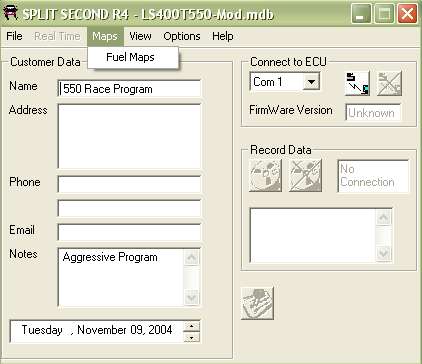This screenshot has width=422, height=364.
Task: Click inside the Address text box
Action: click(x=129, y=136)
